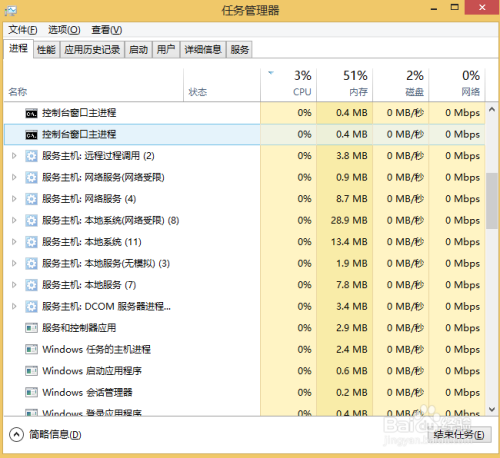The image size is (500, 458).
Task: Switch to the 用户 tab
Action: point(166,50)
